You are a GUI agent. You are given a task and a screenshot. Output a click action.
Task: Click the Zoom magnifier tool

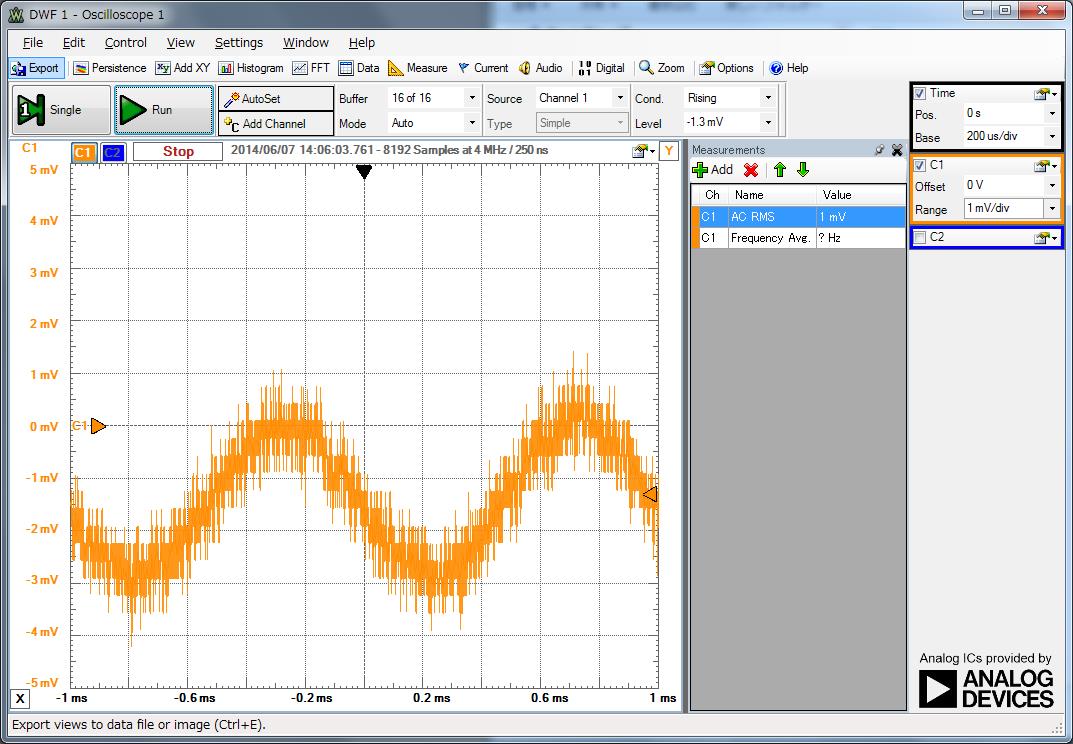662,68
